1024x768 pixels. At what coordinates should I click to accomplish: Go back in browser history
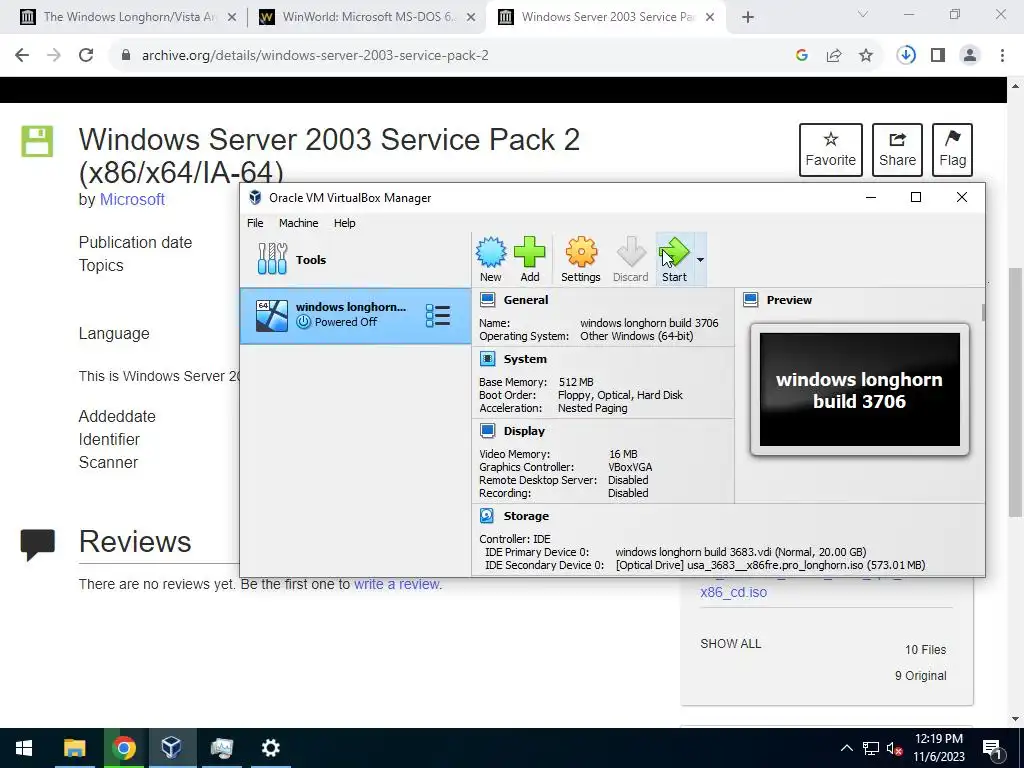pyautogui.click(x=22, y=56)
